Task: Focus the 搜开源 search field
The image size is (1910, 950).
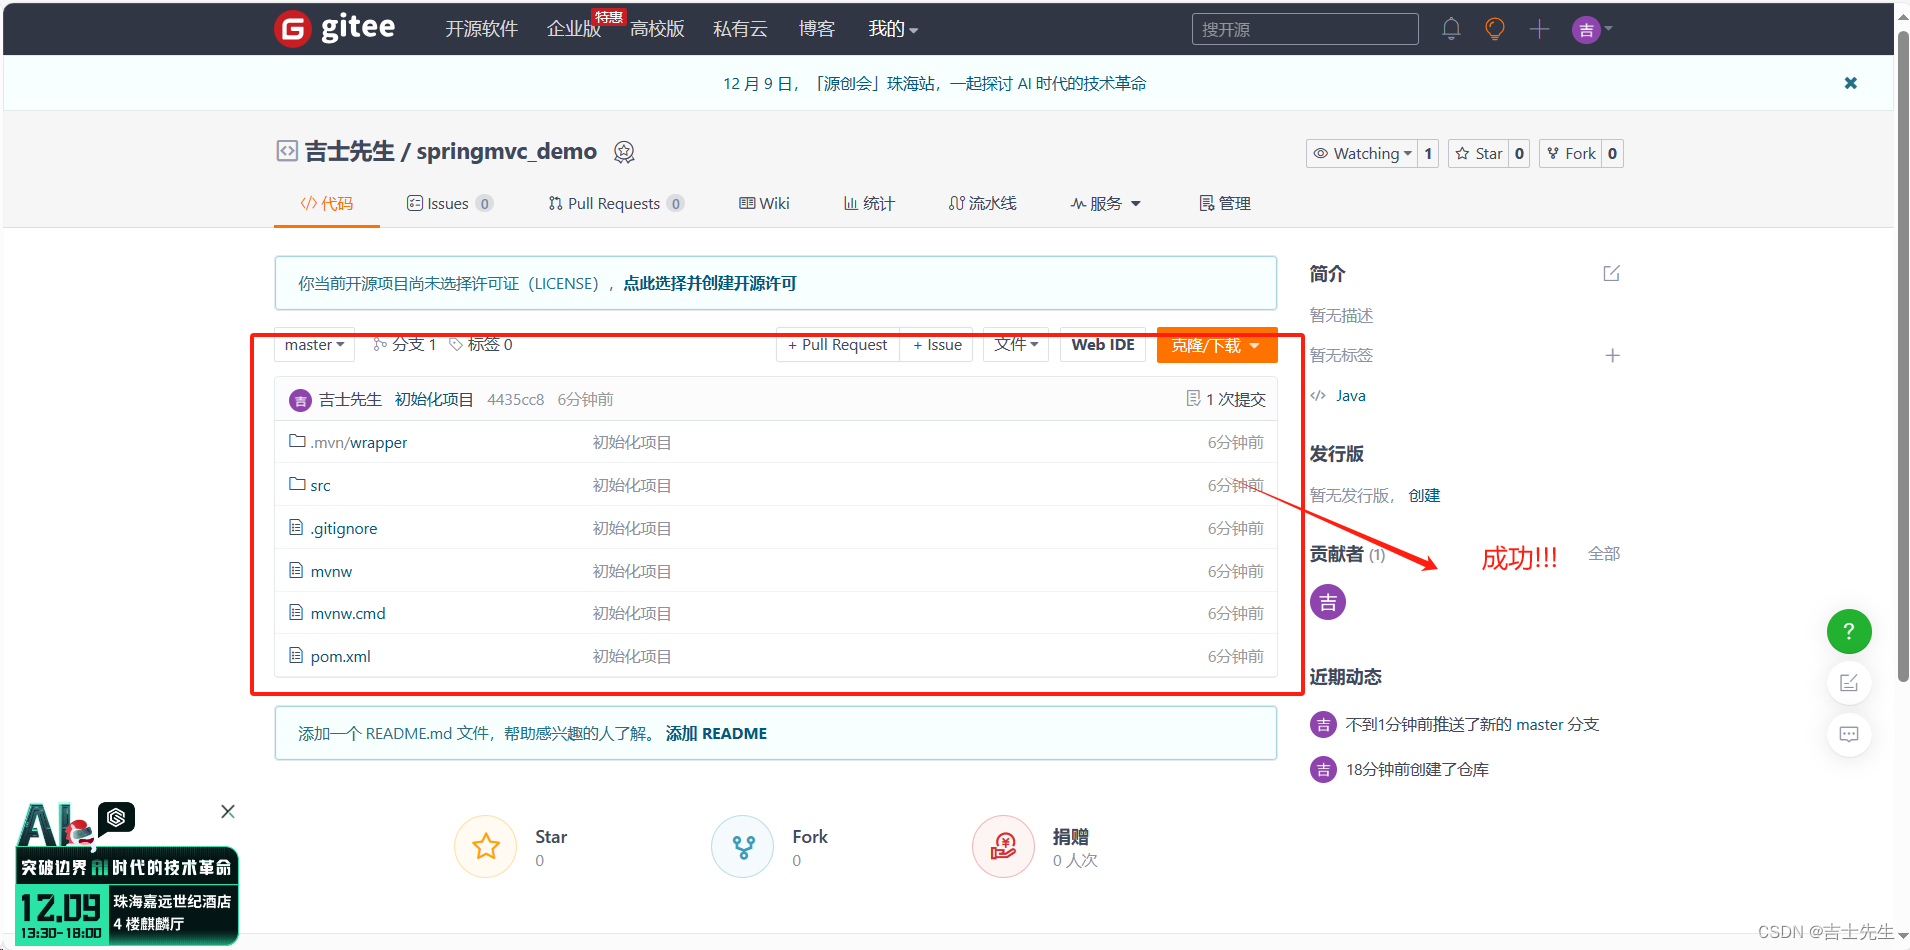Action: click(1305, 29)
